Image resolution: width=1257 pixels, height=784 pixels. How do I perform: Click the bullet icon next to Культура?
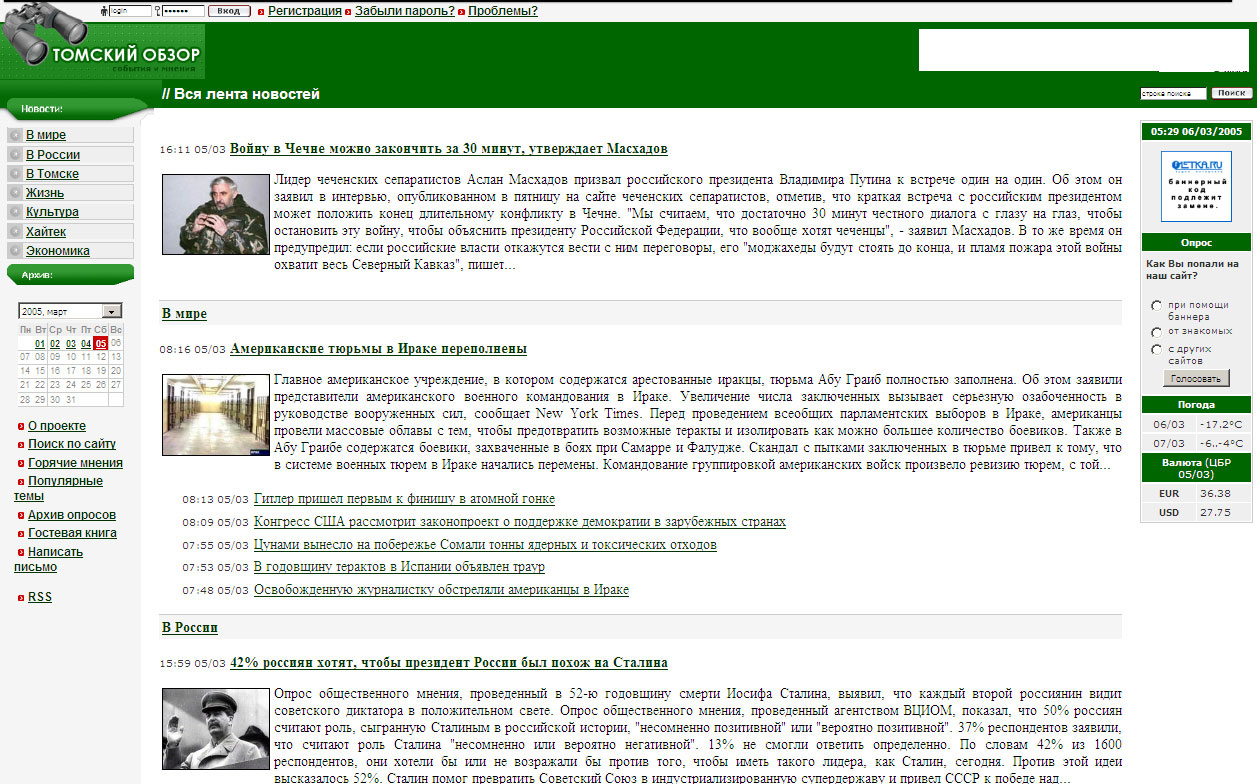pyautogui.click(x=15, y=212)
